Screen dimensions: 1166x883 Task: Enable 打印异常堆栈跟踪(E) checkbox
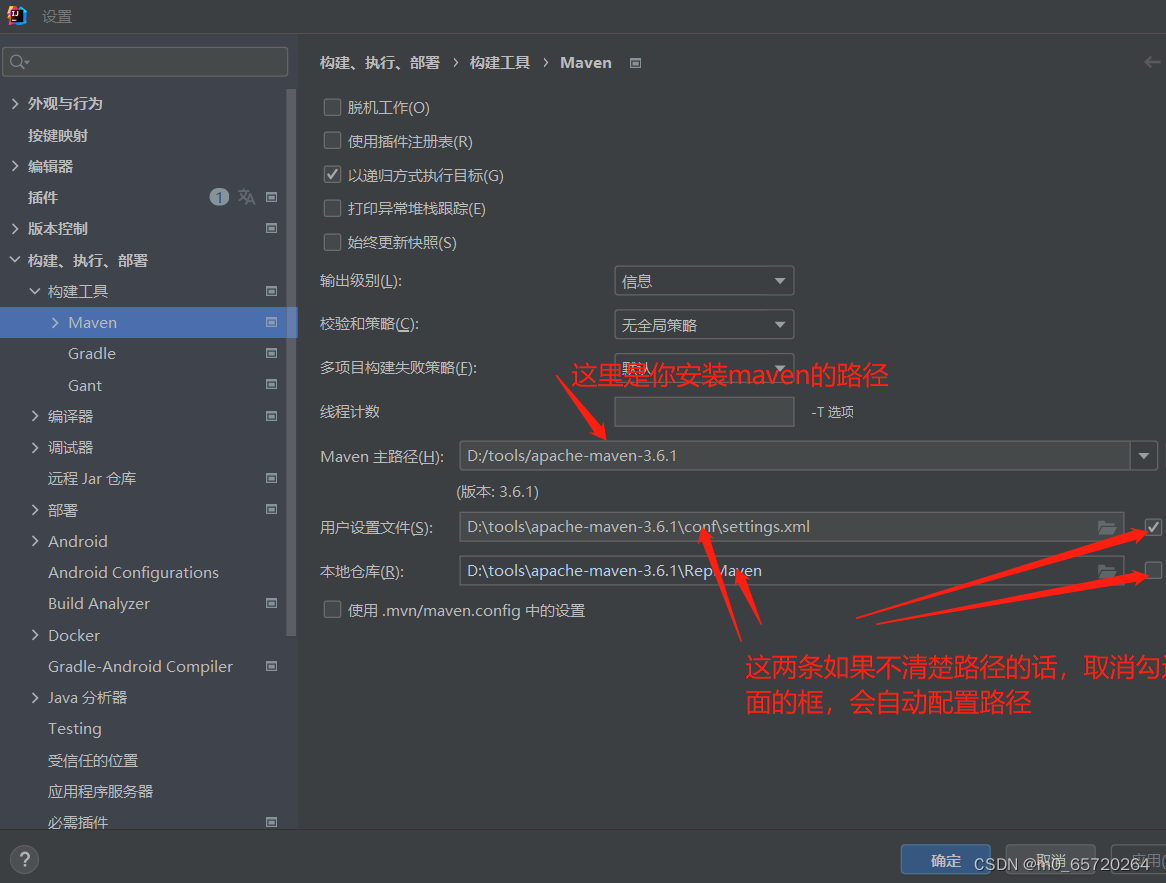tap(332, 208)
